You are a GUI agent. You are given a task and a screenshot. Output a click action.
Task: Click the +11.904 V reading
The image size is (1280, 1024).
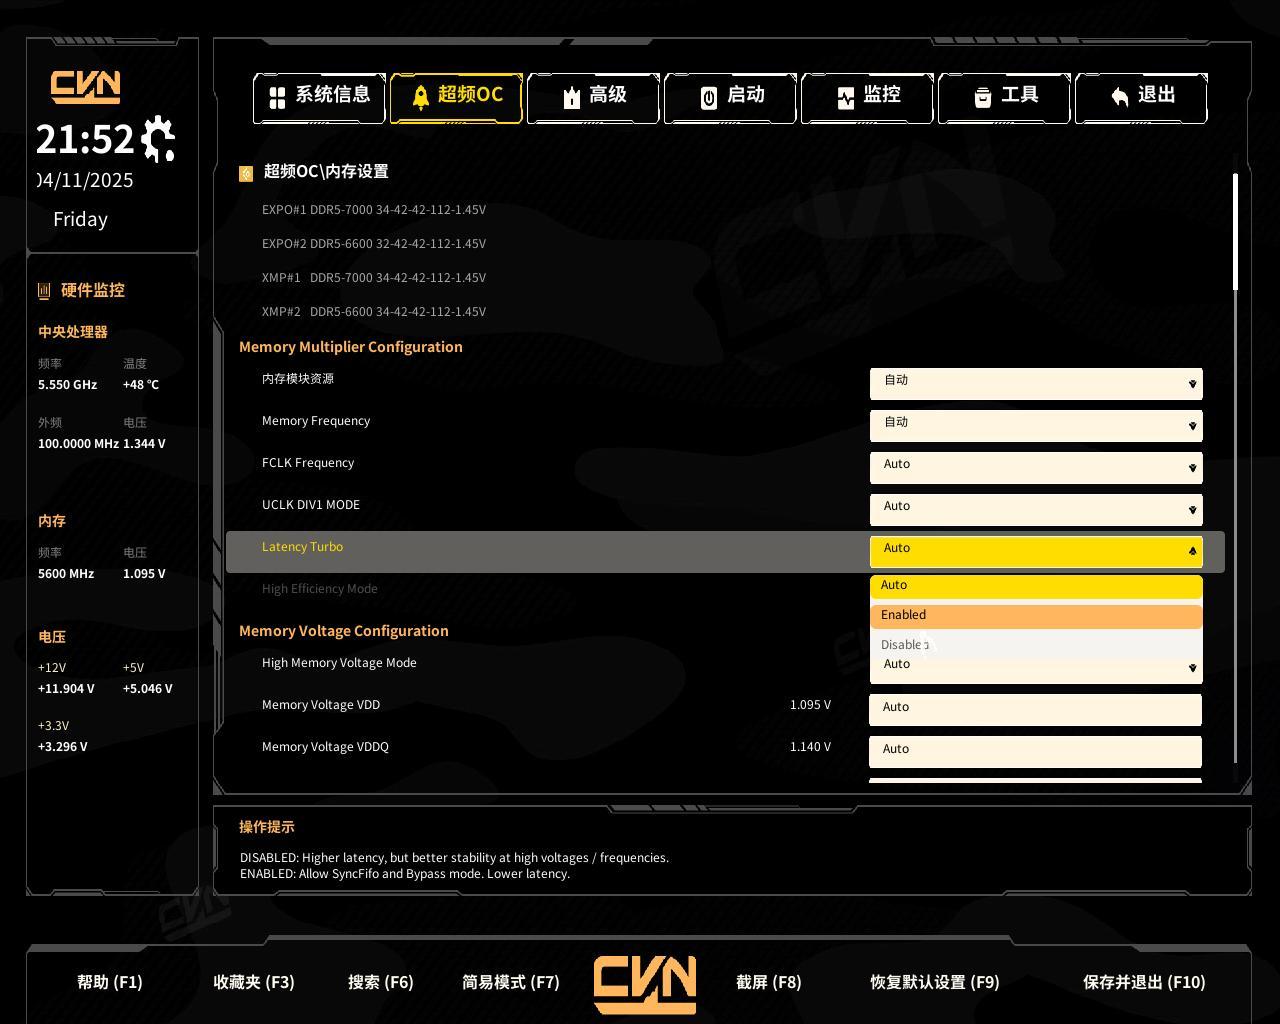point(66,689)
